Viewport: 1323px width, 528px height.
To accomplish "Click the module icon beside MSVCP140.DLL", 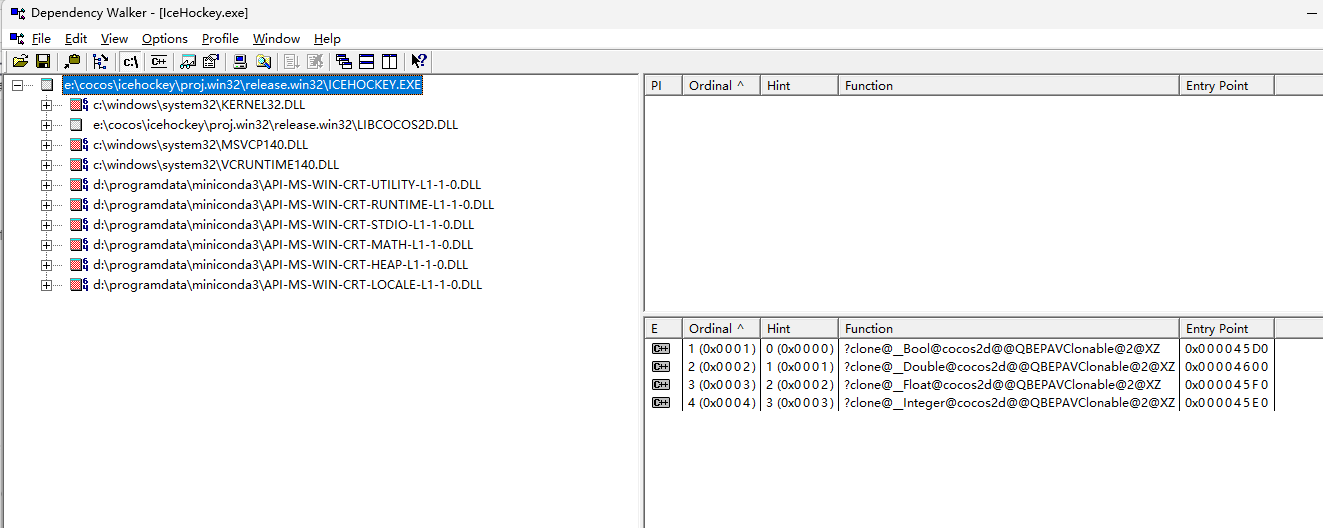I will click(x=79, y=145).
